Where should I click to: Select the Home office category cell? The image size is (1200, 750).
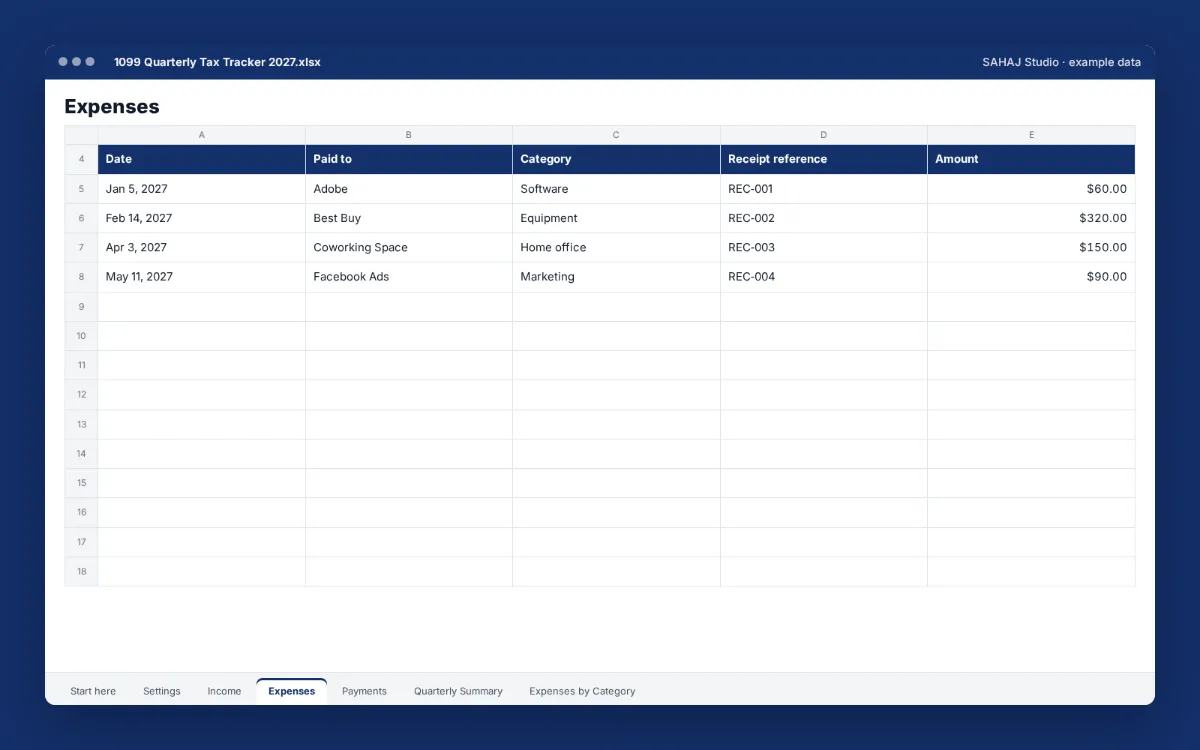pos(616,247)
